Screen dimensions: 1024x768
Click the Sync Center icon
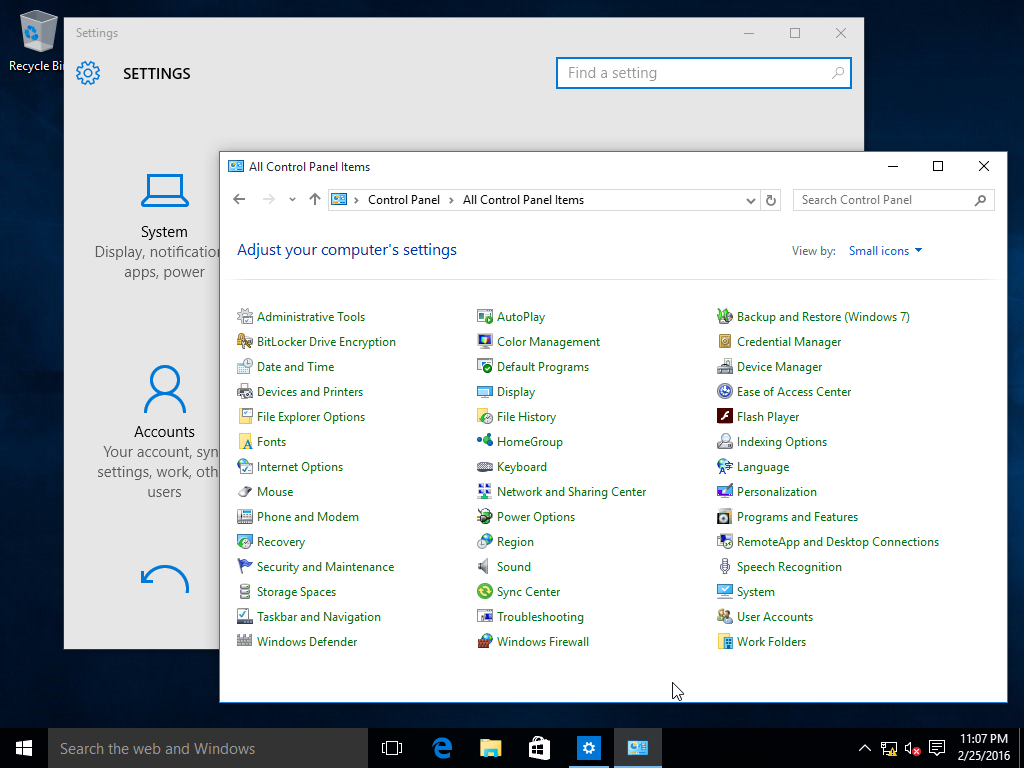[485, 592]
